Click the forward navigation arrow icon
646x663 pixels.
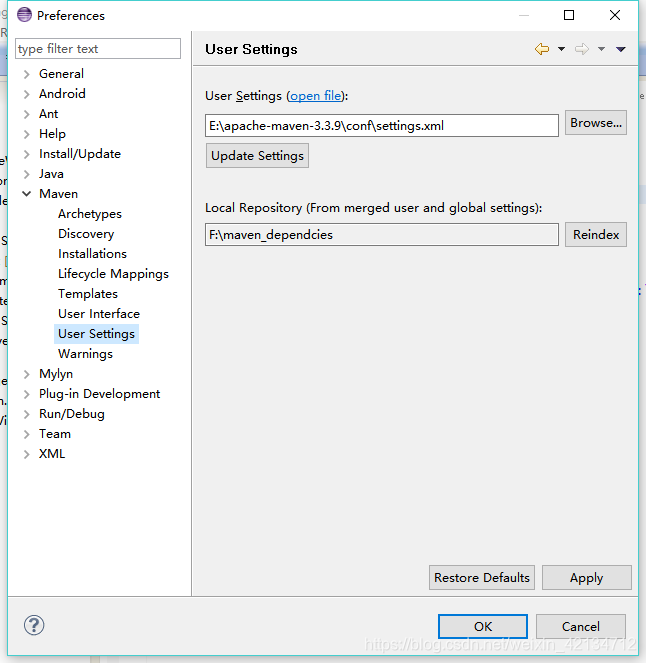point(582,49)
